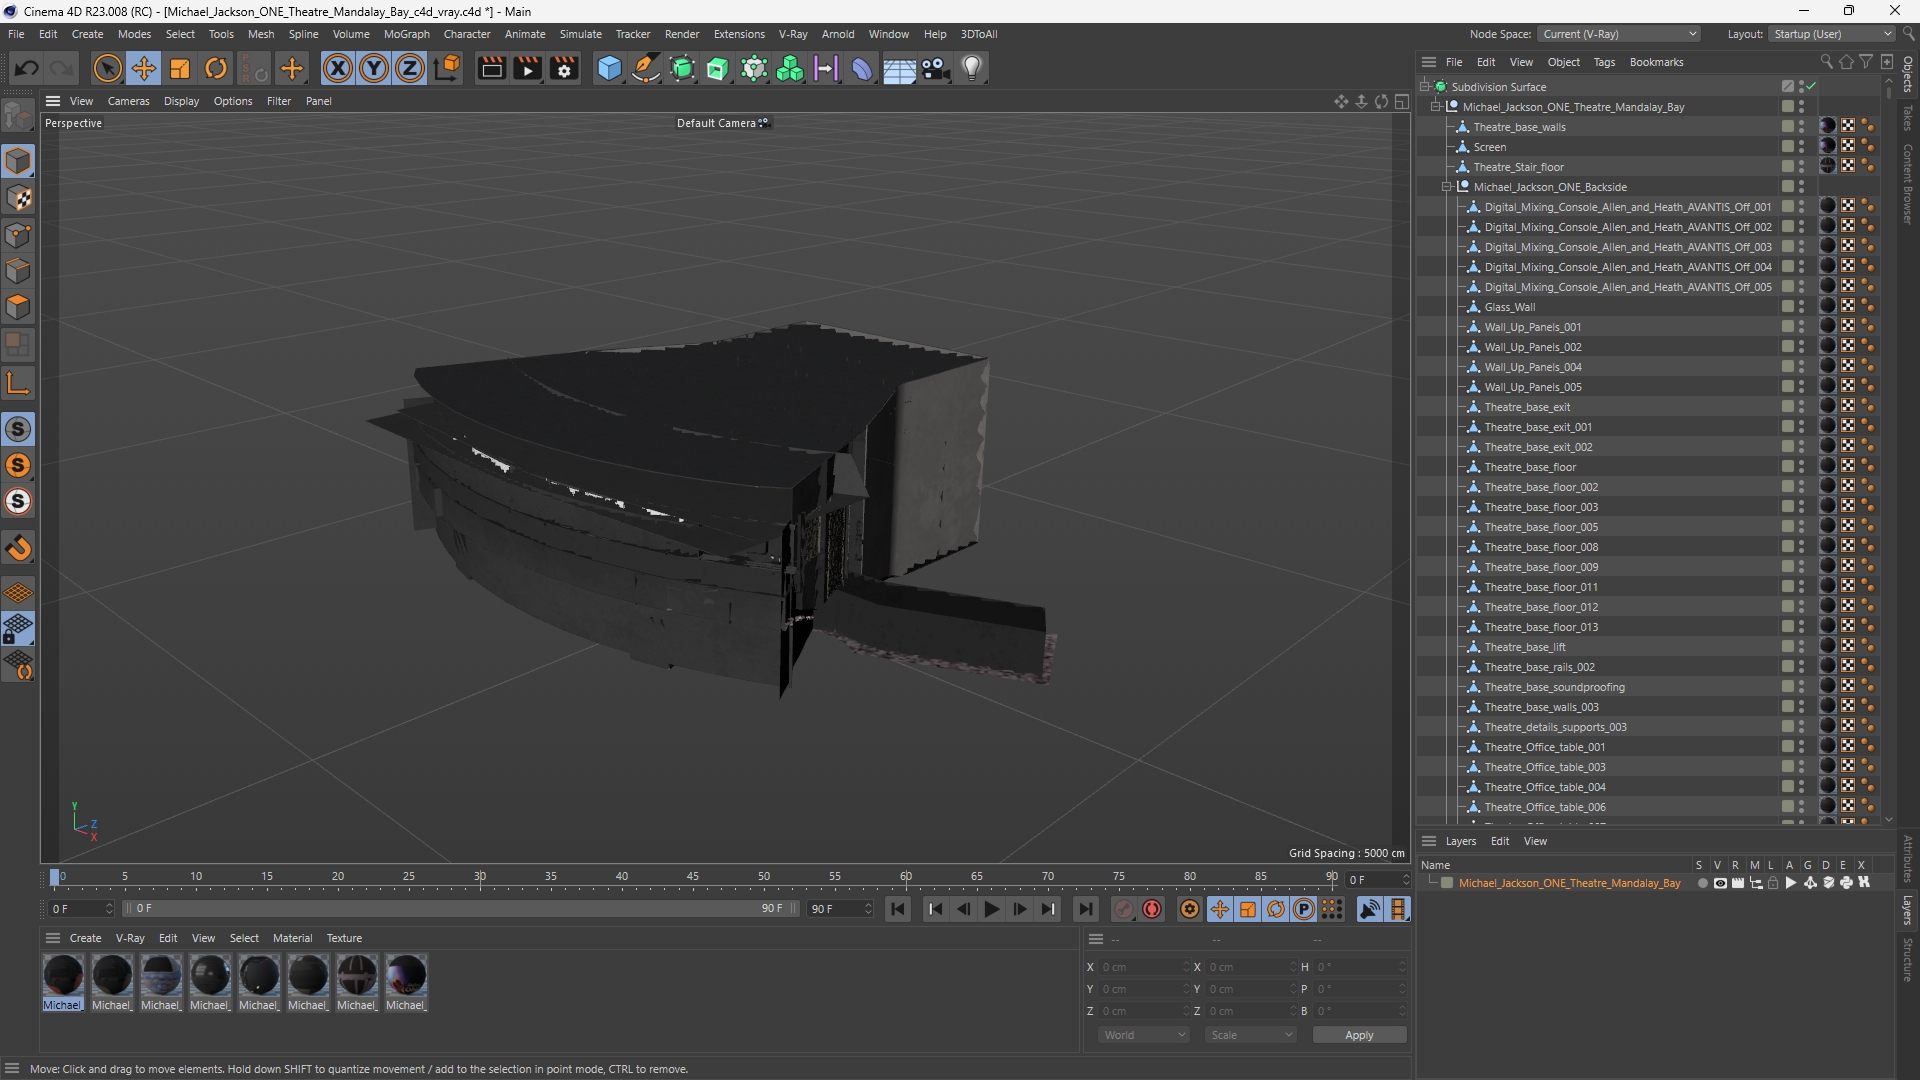Open the Spline Pen tool
Screen dimensions: 1920x1080
[x=646, y=68]
